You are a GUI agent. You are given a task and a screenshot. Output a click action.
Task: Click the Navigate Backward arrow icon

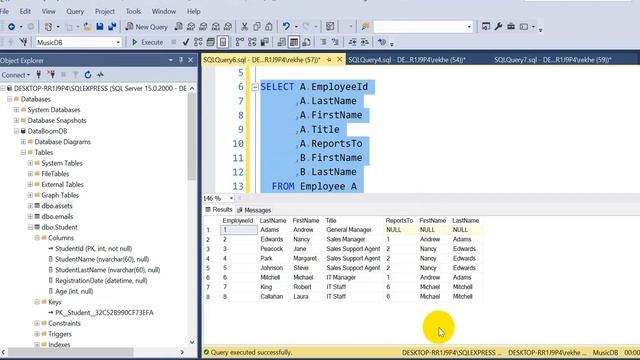click(11, 27)
